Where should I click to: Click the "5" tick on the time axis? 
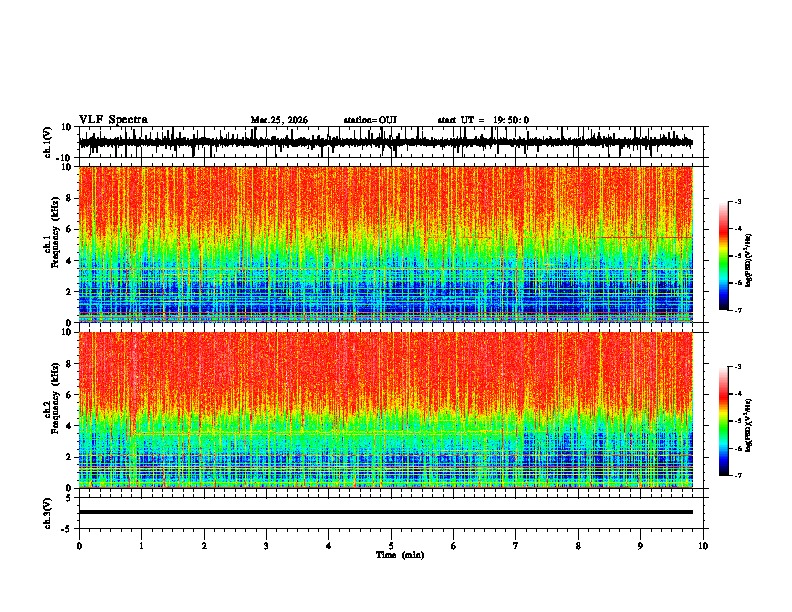(391, 546)
